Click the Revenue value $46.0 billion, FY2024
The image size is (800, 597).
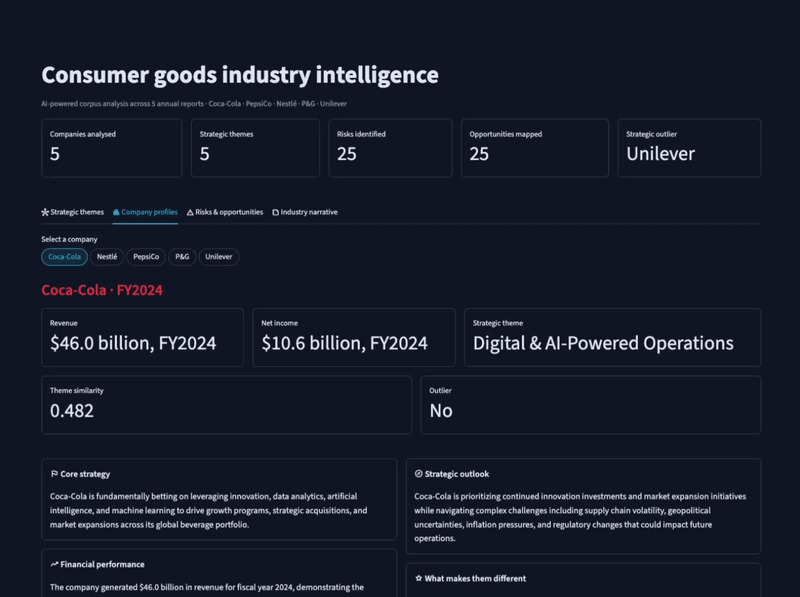(133, 343)
